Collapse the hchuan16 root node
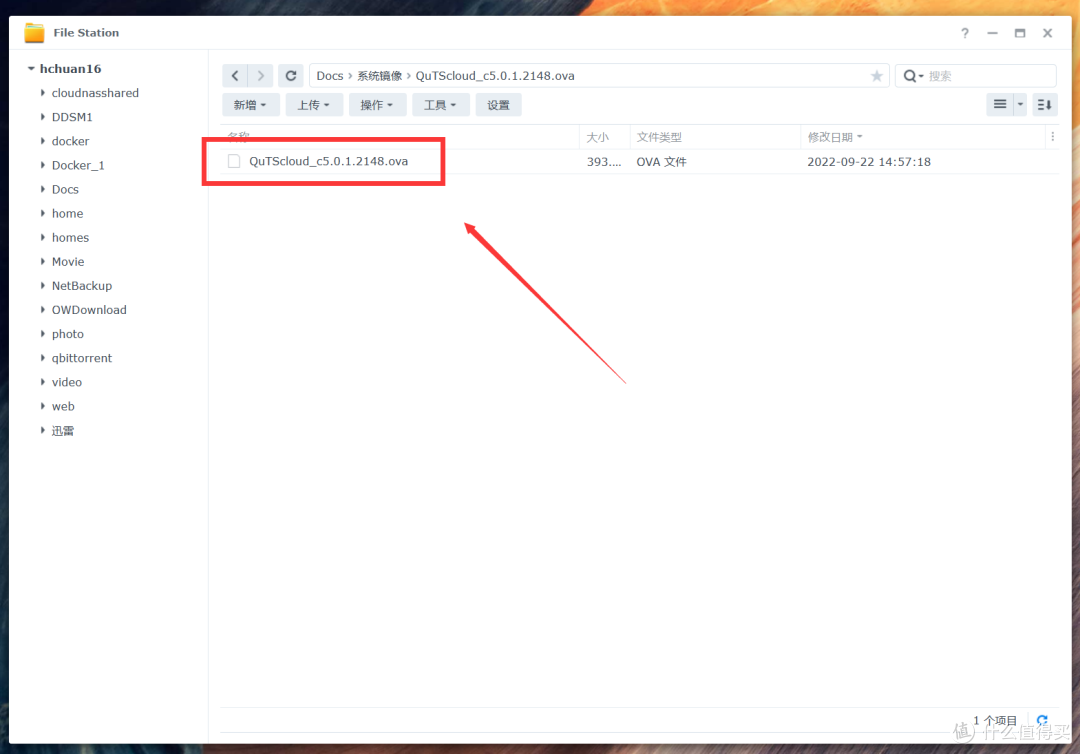 pos(31,68)
